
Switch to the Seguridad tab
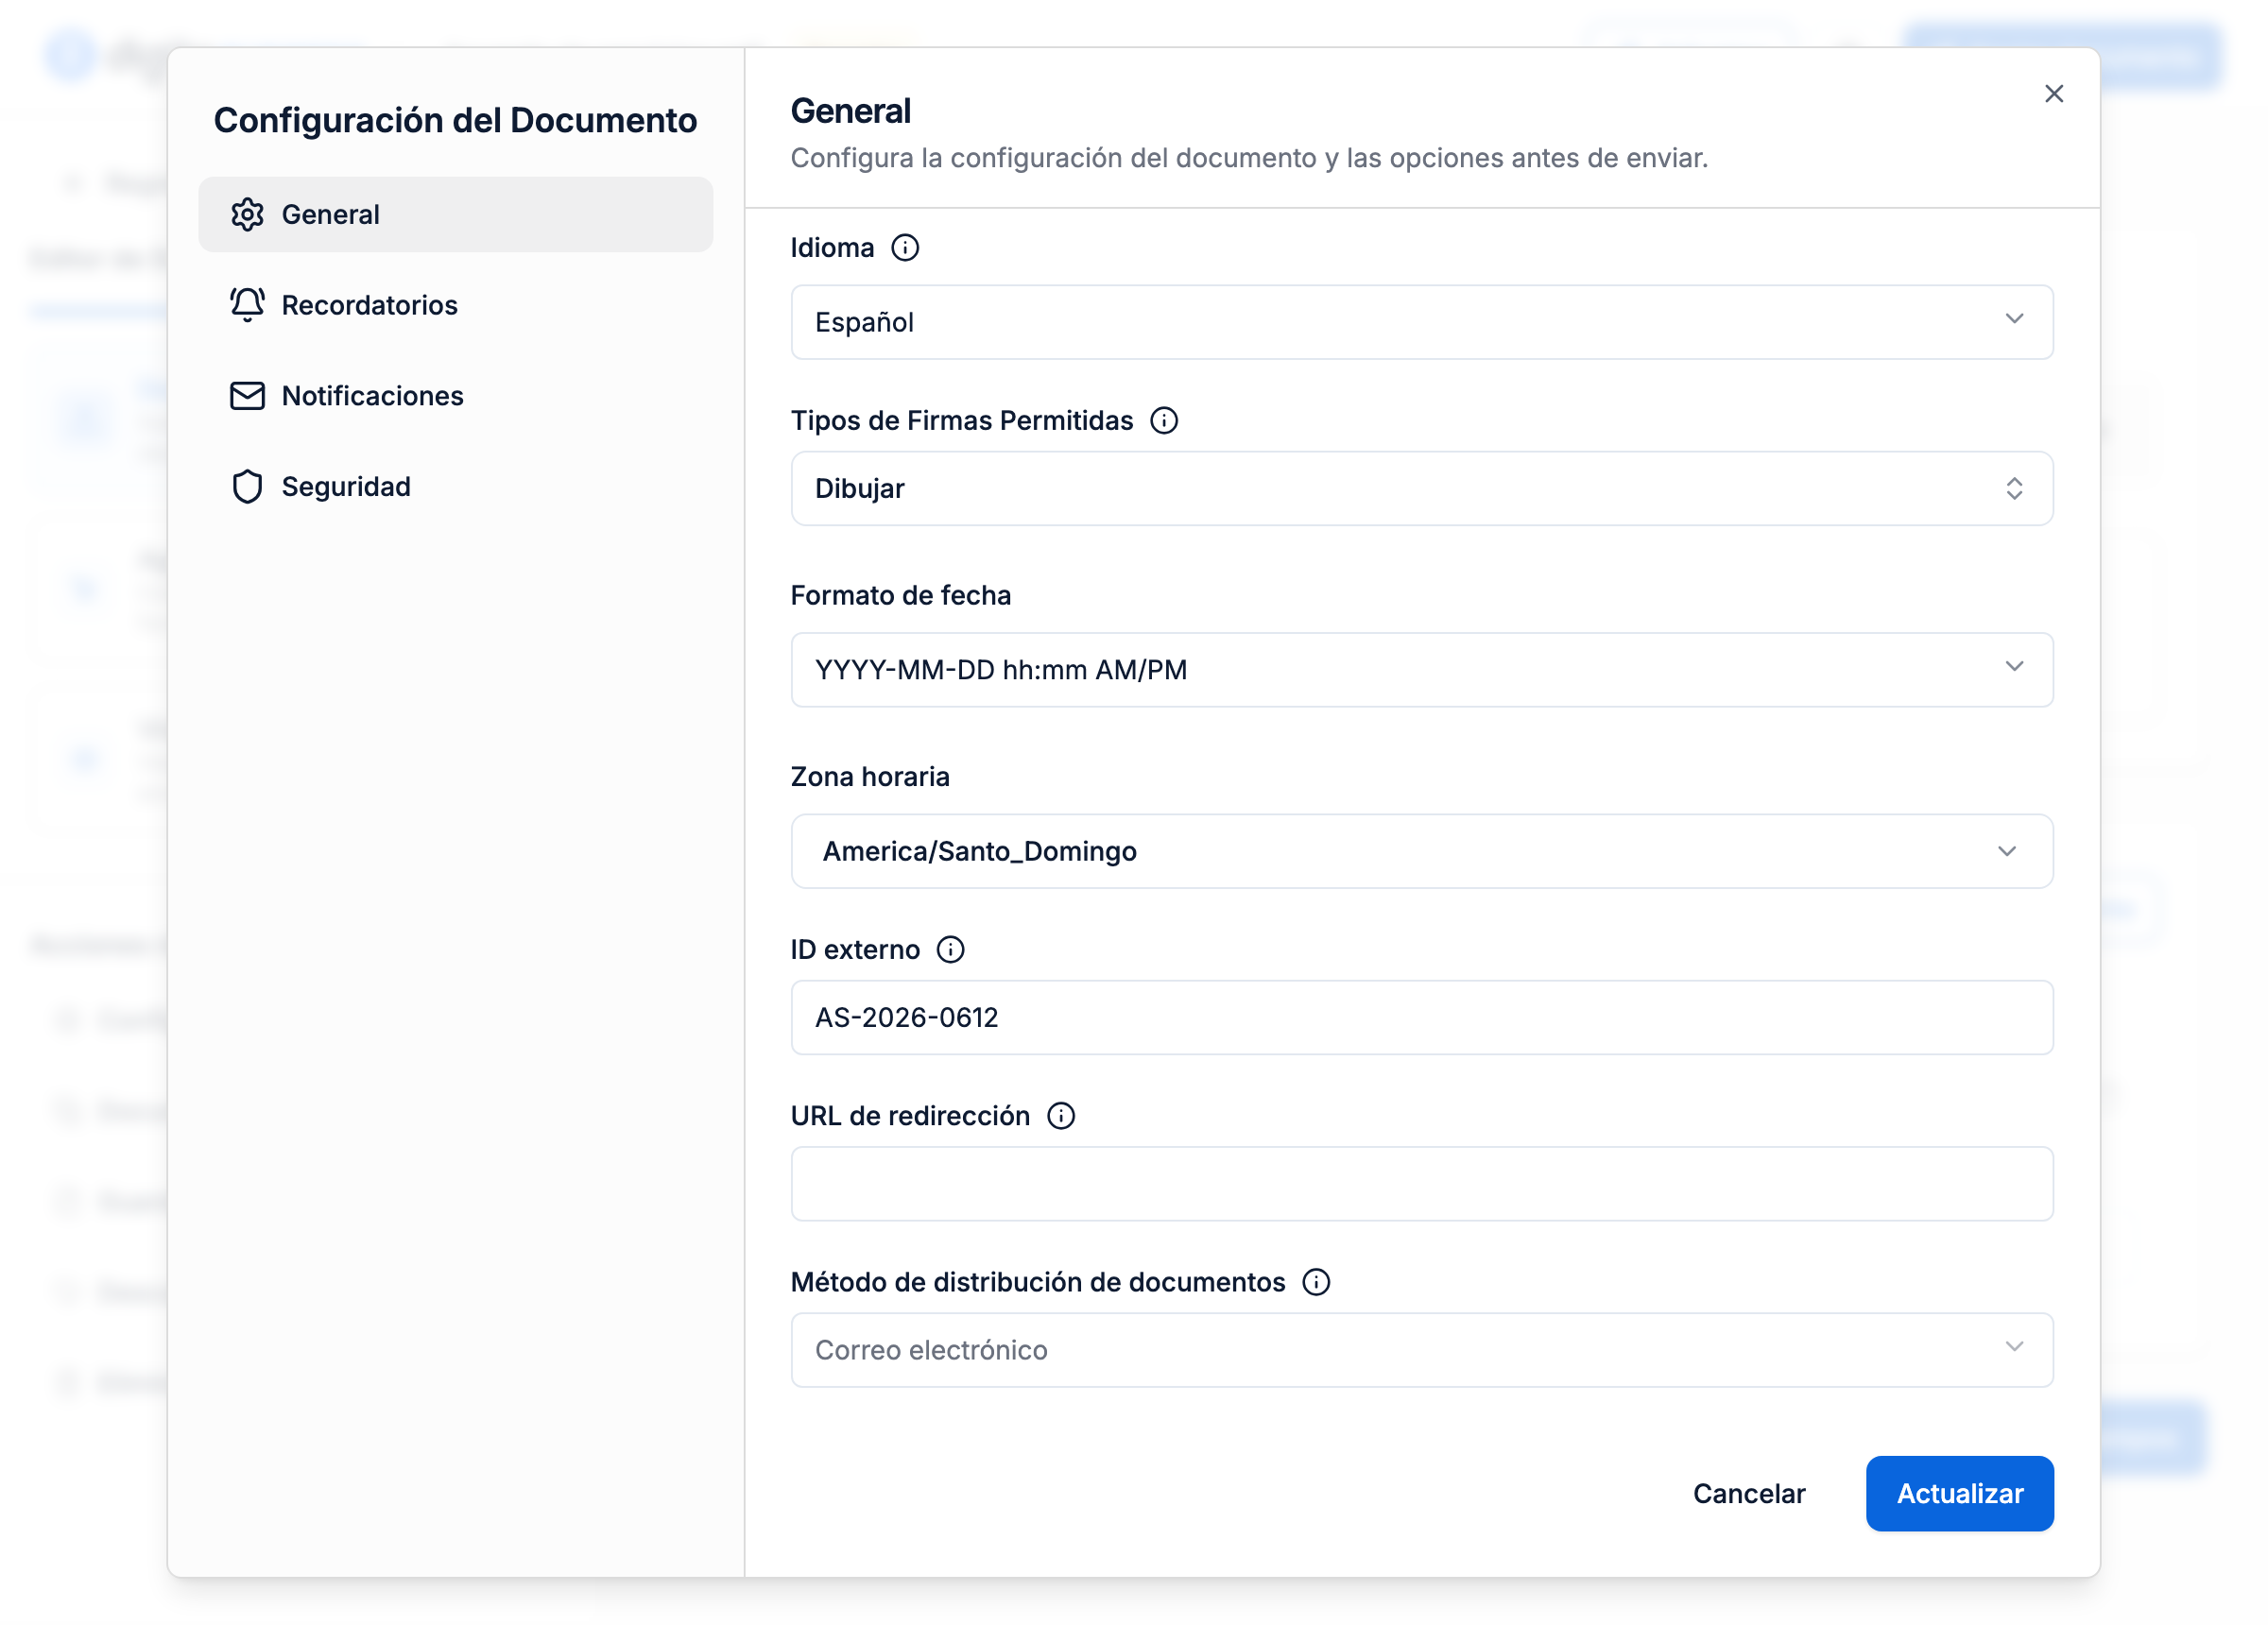click(x=456, y=487)
